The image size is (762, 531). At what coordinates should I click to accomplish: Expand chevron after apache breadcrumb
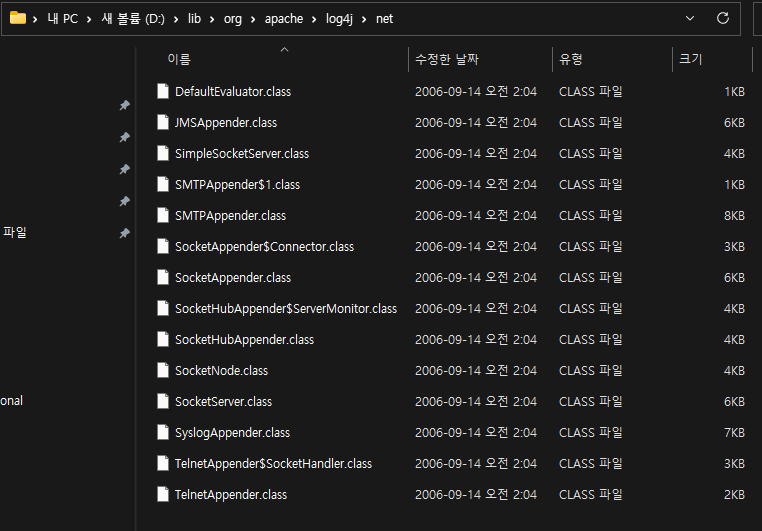314,19
